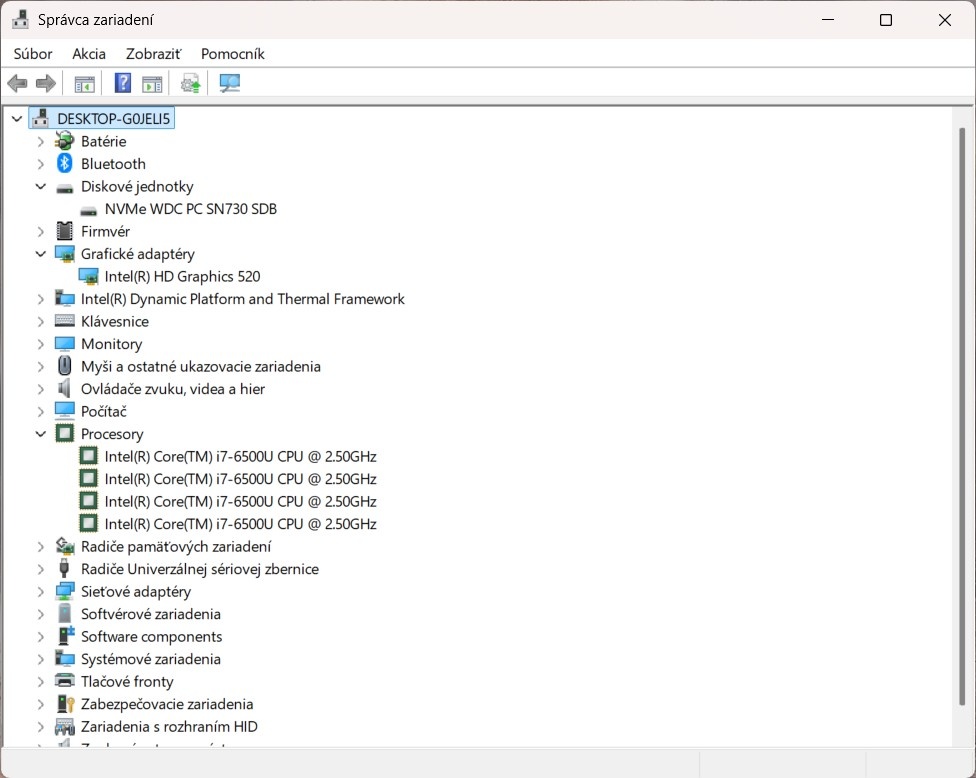Toggle the console tree pane toolbar icon
976x778 pixels.
[84, 83]
